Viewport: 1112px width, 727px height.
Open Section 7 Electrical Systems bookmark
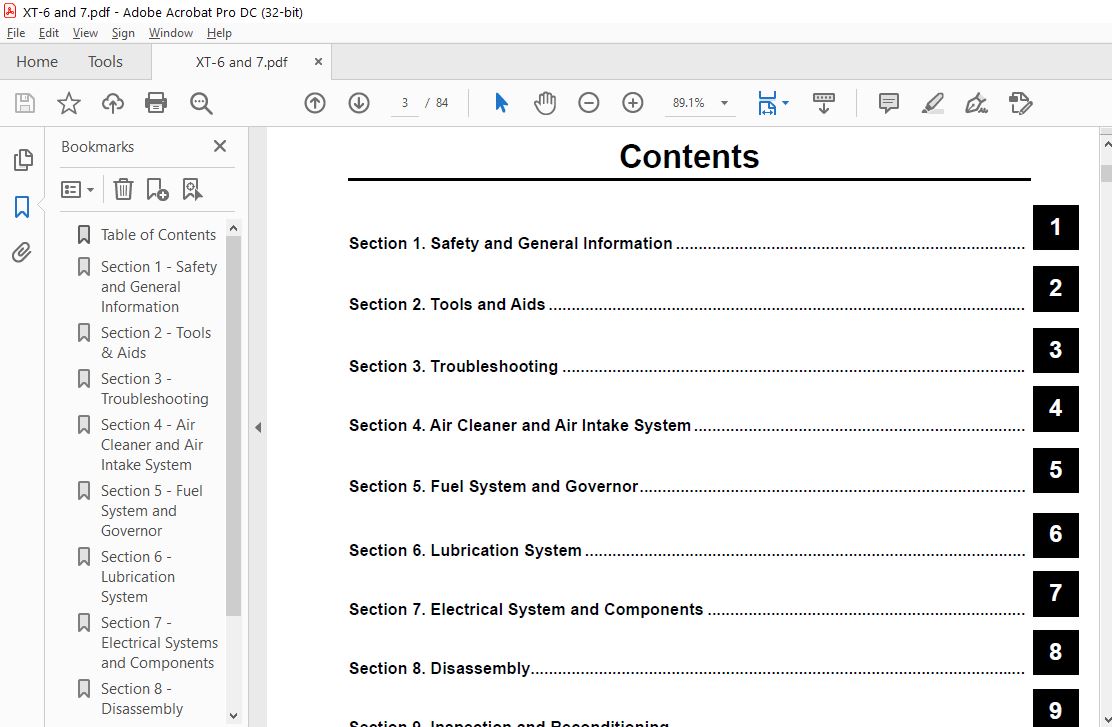[159, 643]
